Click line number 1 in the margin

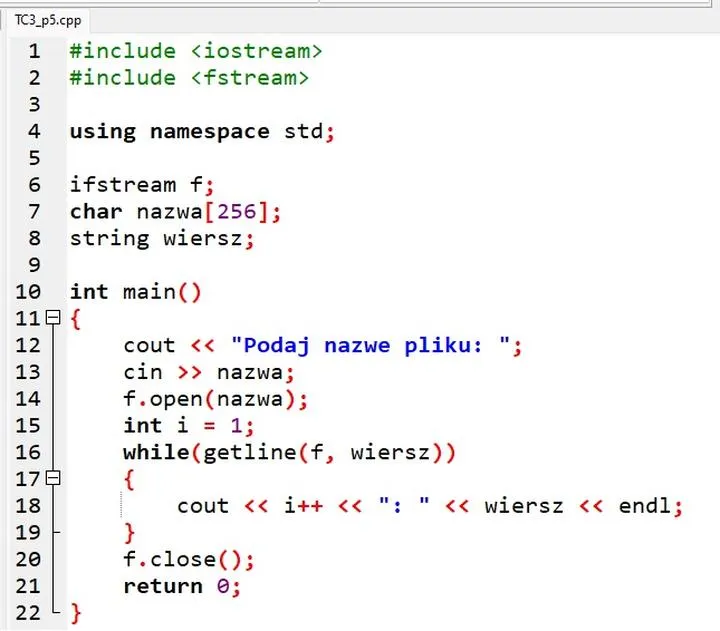(x=34, y=51)
